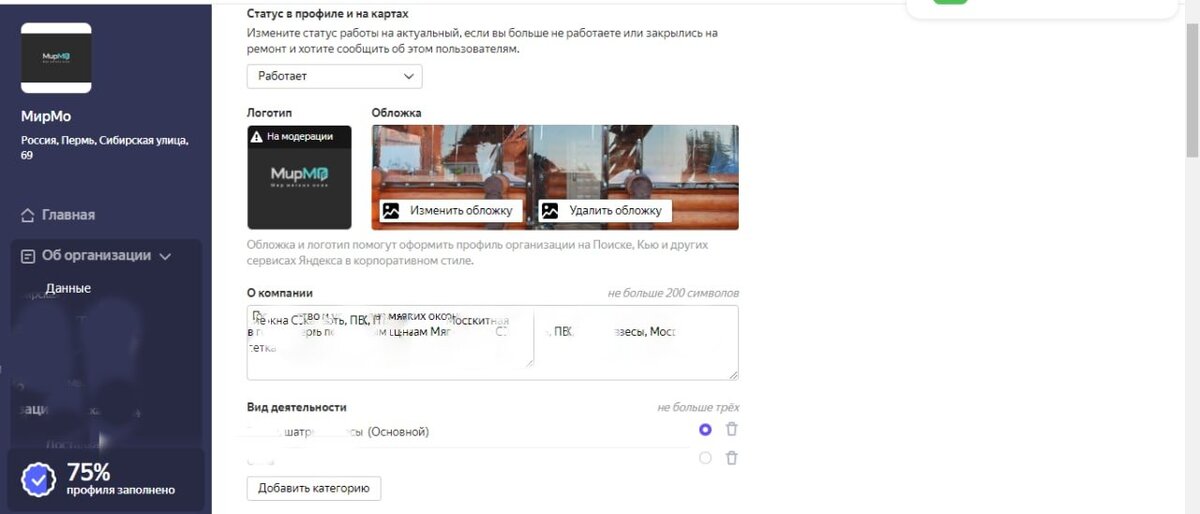
Task: Select the second category radio button
Action: [706, 458]
